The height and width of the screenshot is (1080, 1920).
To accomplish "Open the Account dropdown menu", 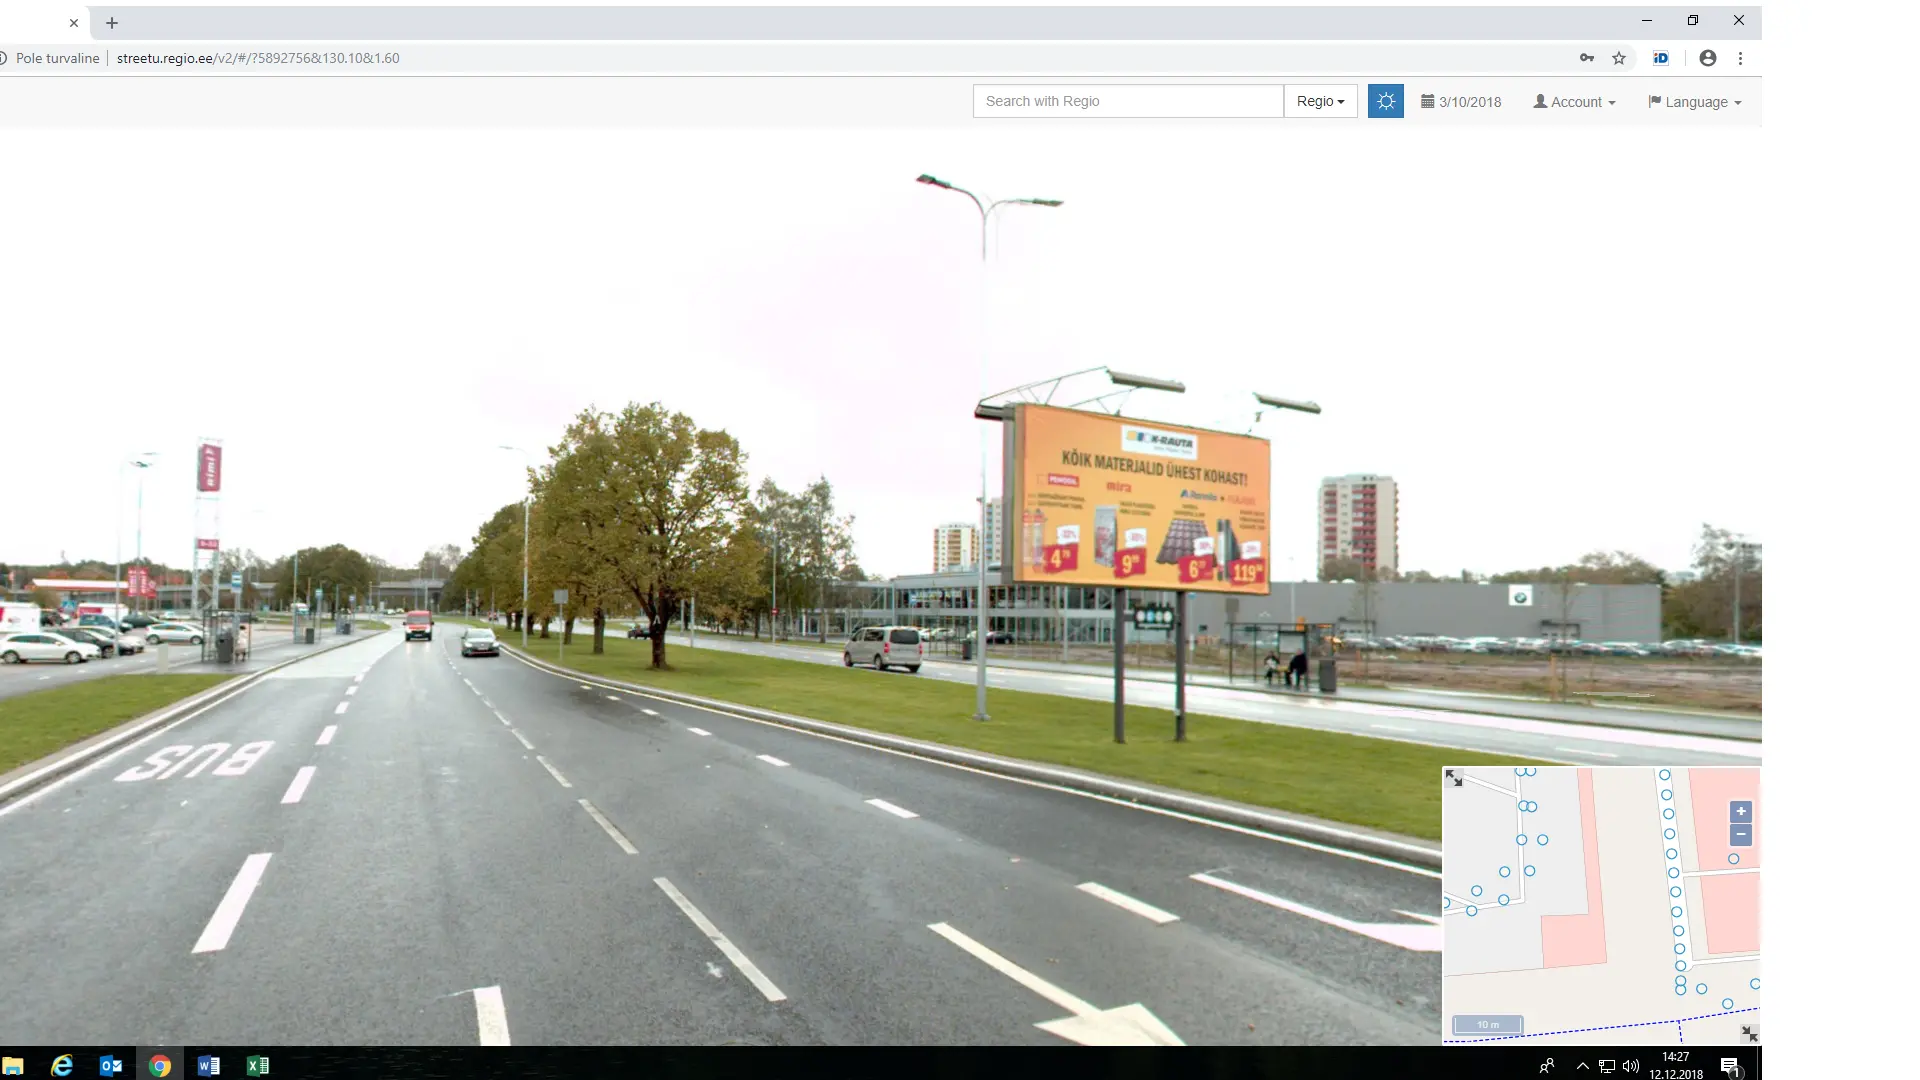I will pyautogui.click(x=1574, y=102).
